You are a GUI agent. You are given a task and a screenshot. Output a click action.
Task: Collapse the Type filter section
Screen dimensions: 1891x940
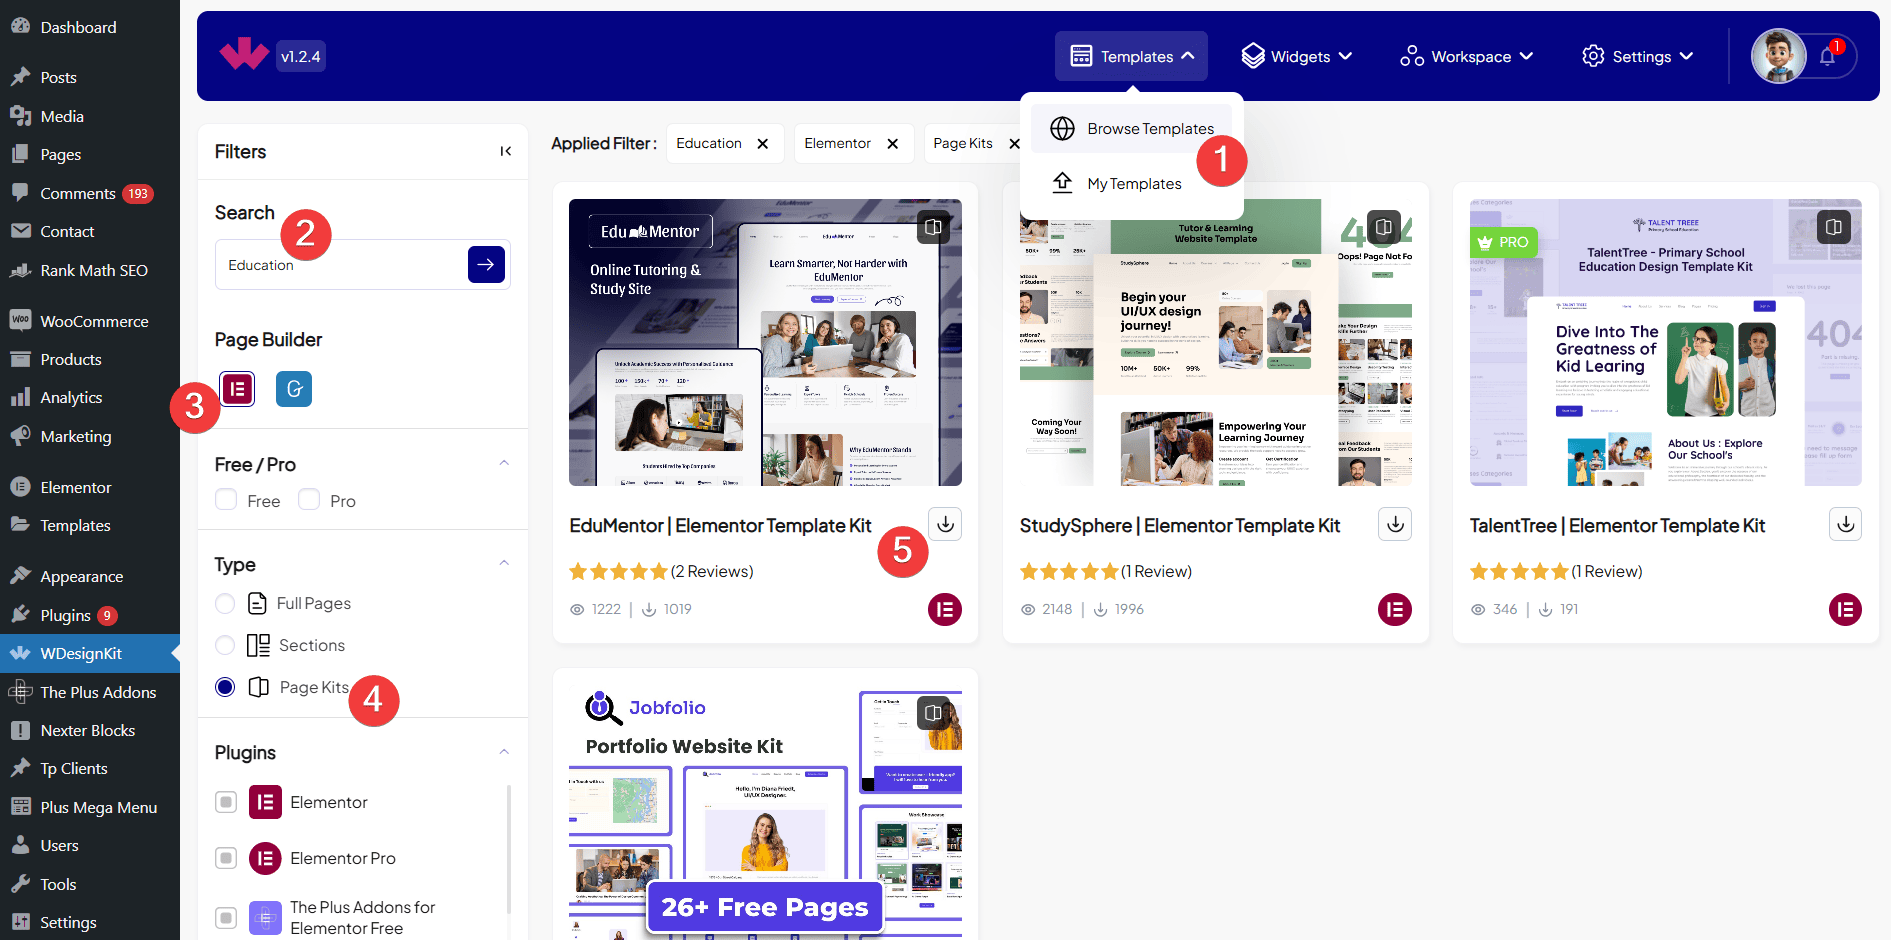tap(504, 562)
